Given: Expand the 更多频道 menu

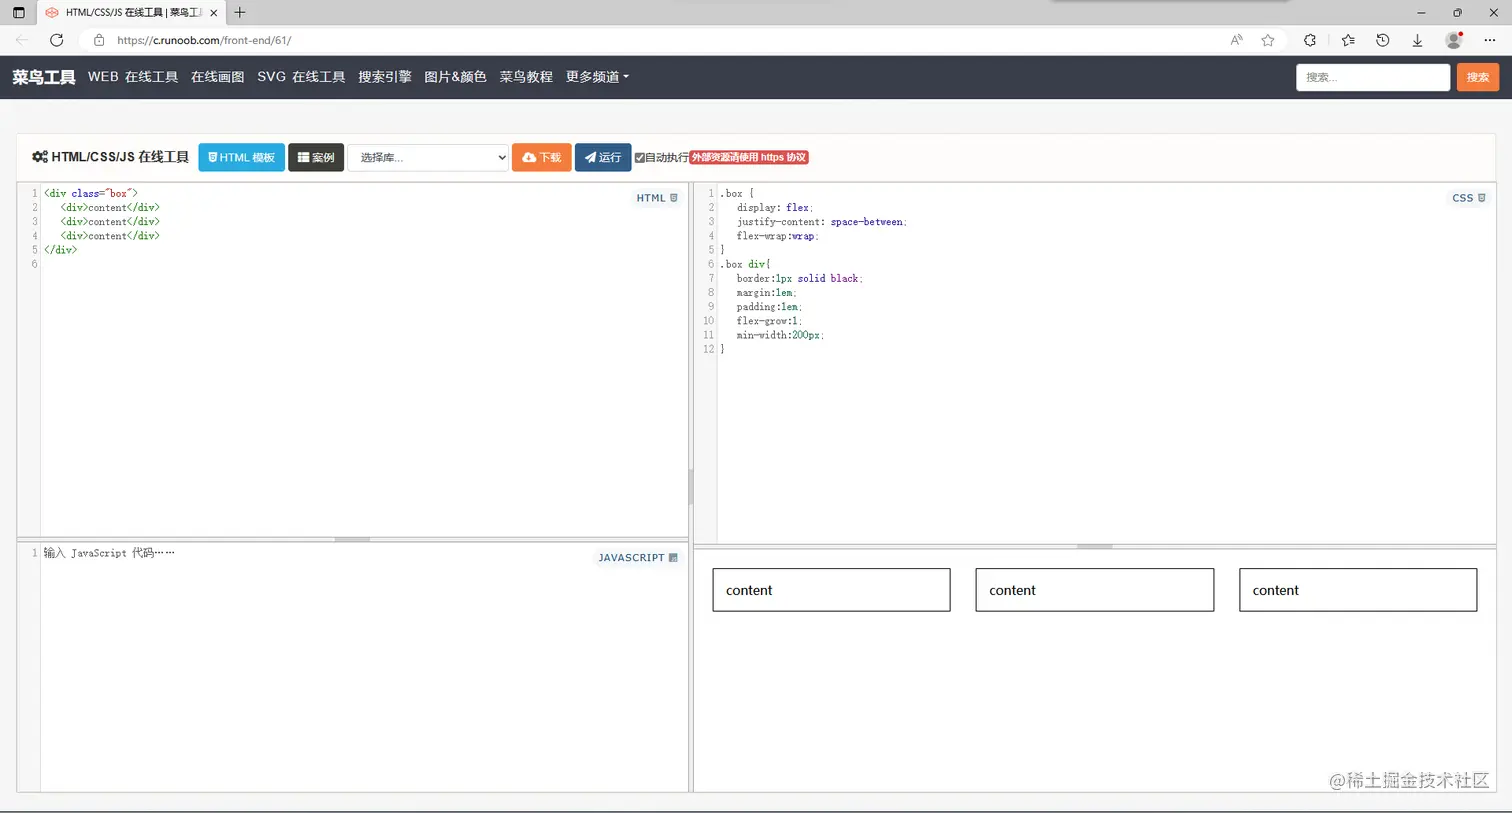Looking at the screenshot, I should click(597, 77).
